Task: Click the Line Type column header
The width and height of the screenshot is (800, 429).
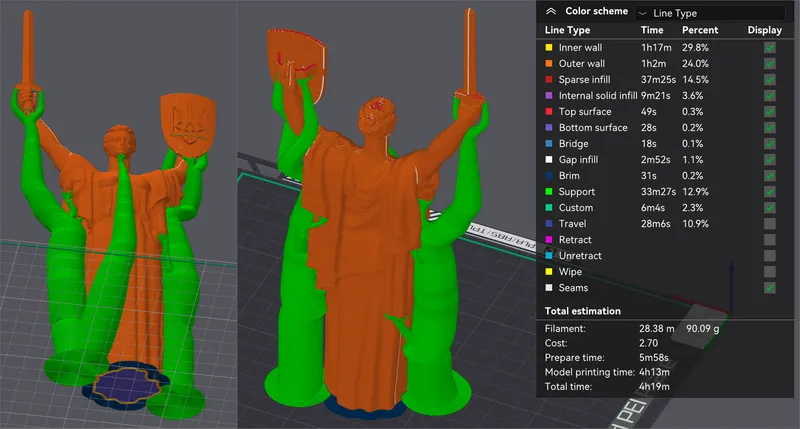Action: (x=567, y=30)
